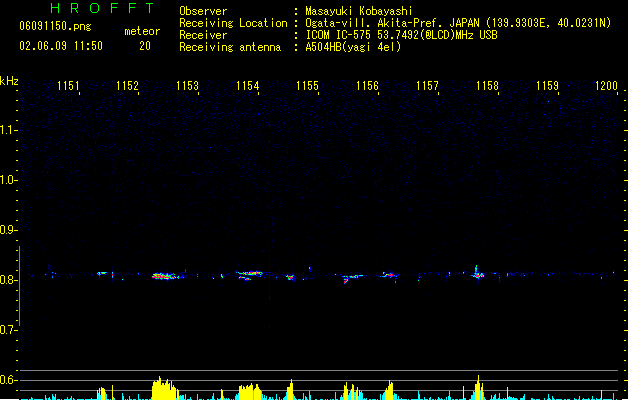
Task: Click the 1157 time axis label
Action: (427, 86)
